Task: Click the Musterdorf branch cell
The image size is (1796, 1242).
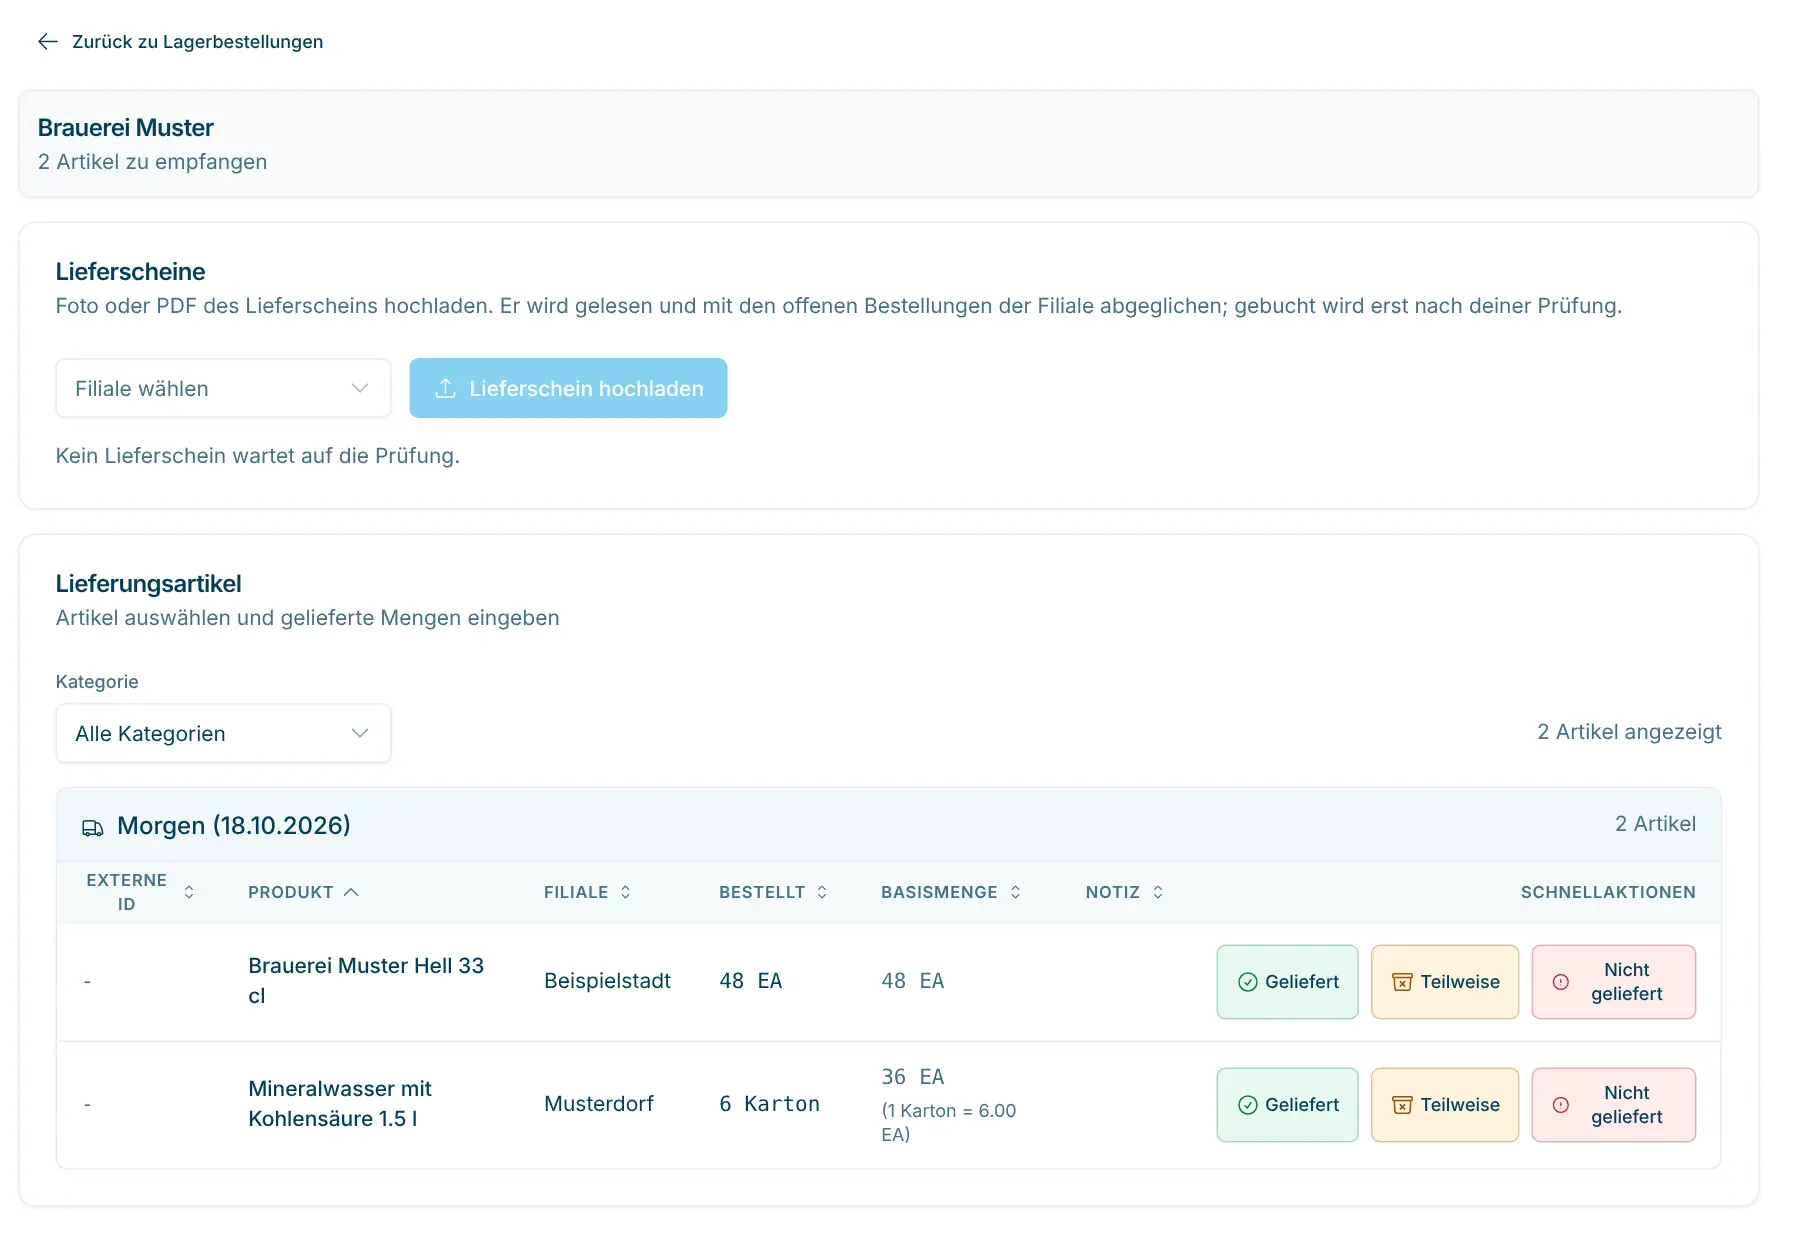Action: pyautogui.click(x=599, y=1104)
